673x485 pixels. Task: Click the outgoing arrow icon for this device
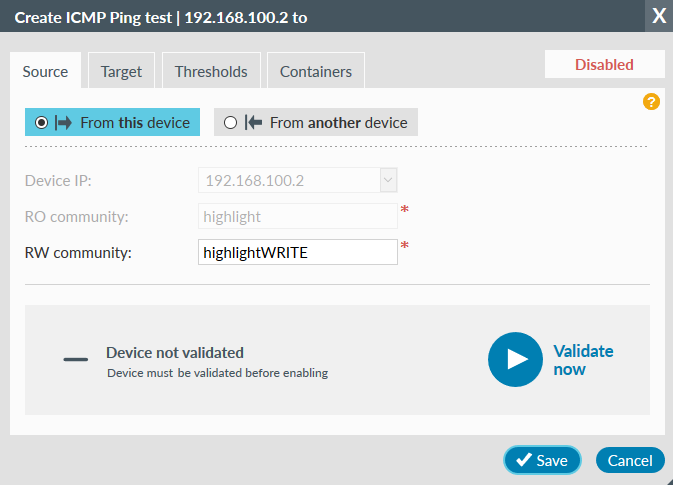click(64, 123)
